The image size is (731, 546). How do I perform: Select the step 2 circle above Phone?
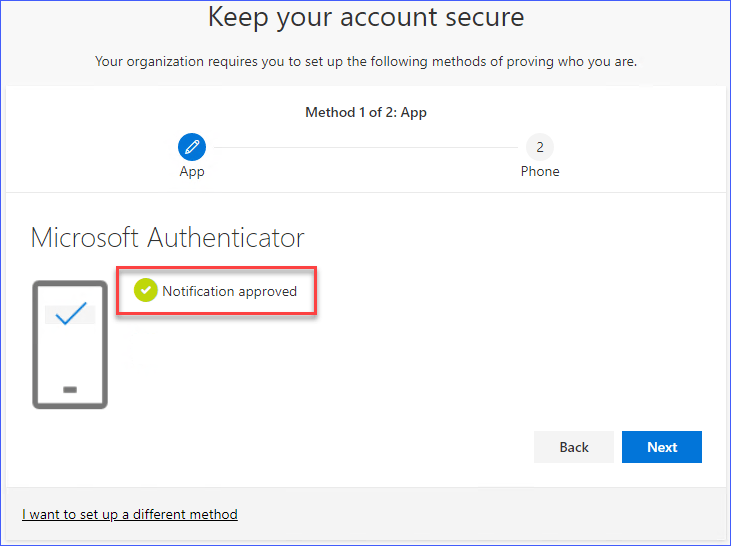pos(540,148)
